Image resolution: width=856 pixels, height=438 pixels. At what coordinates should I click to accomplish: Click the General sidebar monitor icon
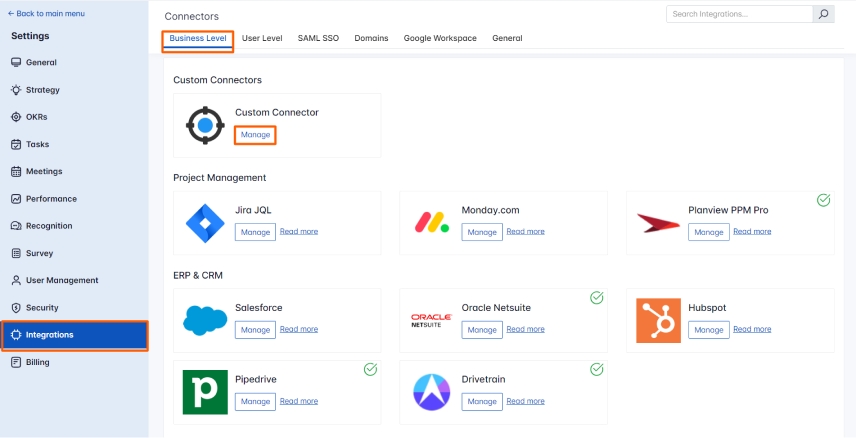pyautogui.click(x=16, y=62)
